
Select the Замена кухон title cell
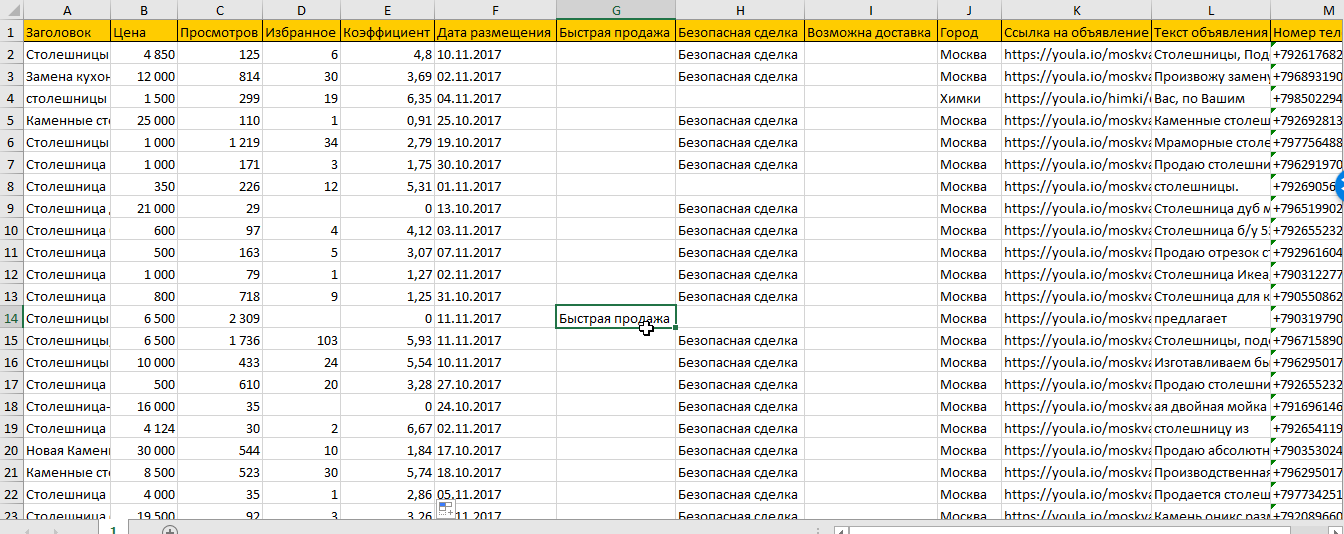coord(66,76)
